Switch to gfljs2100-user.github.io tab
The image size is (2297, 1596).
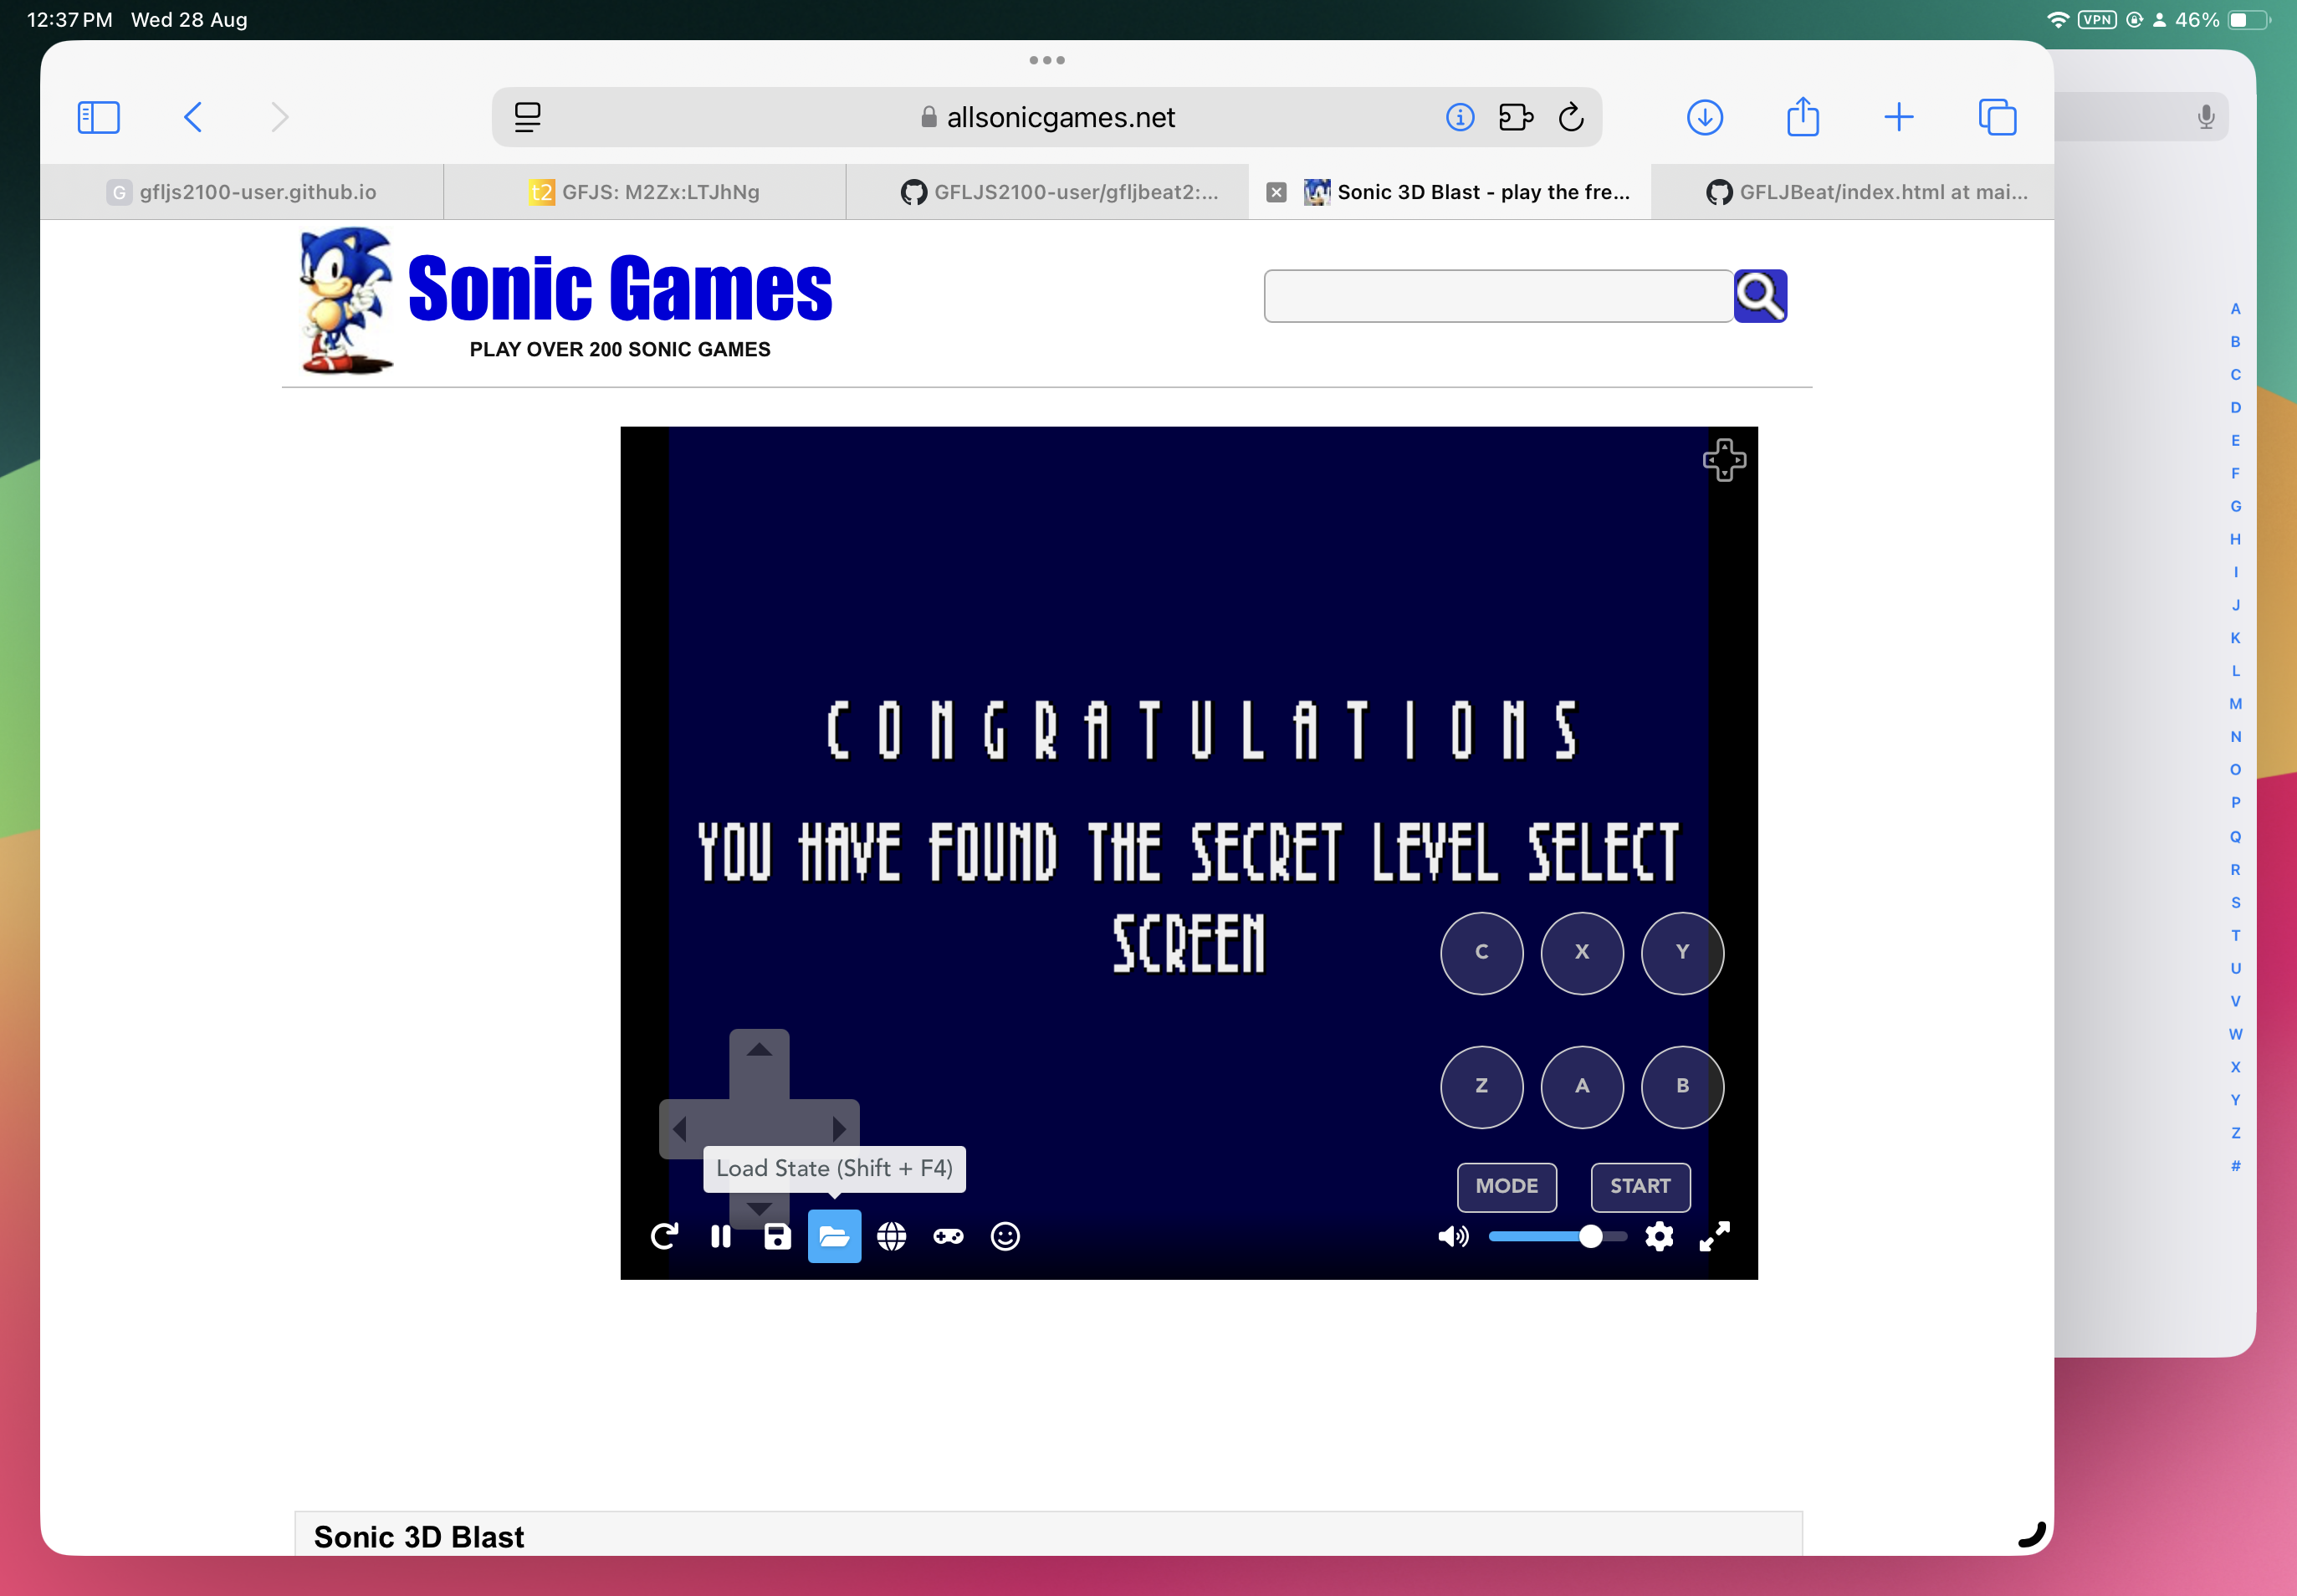point(242,192)
